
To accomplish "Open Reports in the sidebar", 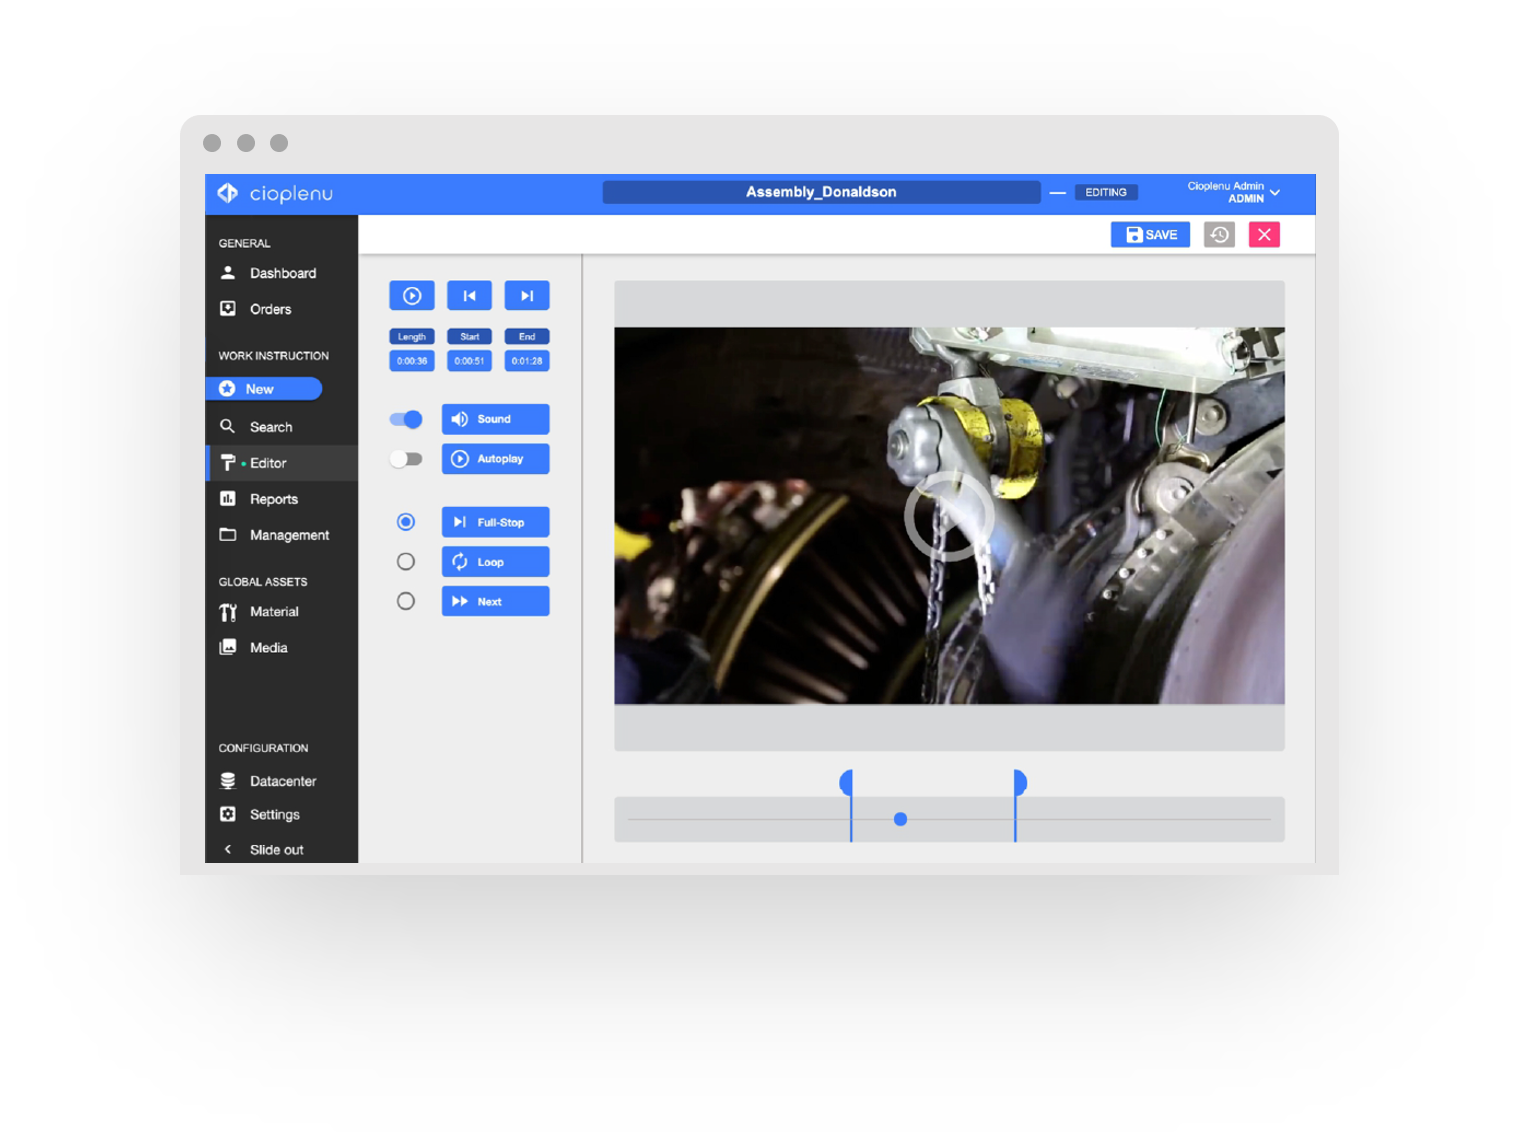I will coord(273,499).
